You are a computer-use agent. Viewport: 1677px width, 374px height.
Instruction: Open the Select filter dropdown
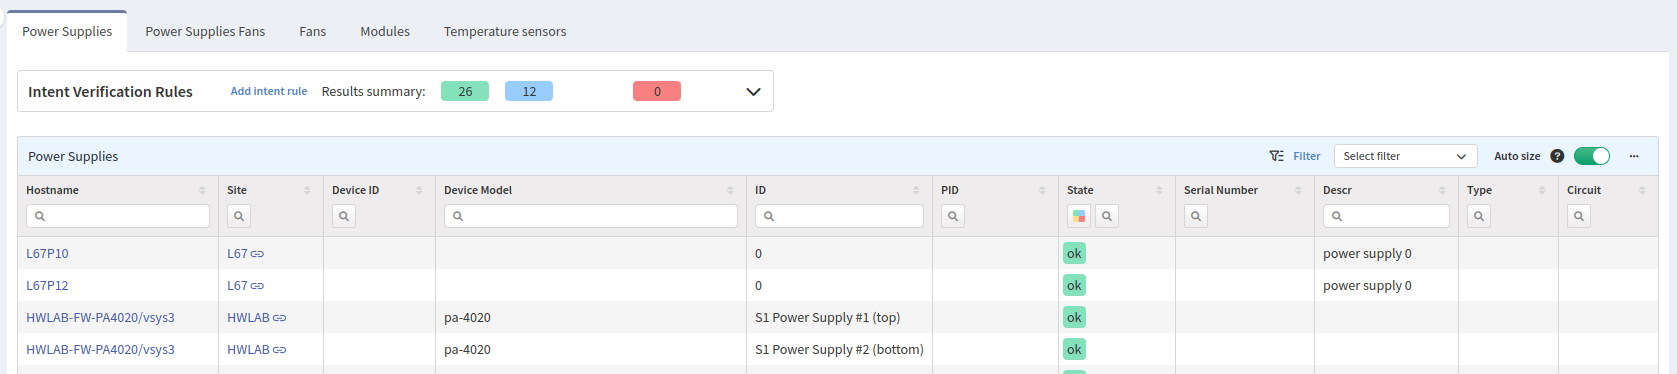[x=1405, y=156]
